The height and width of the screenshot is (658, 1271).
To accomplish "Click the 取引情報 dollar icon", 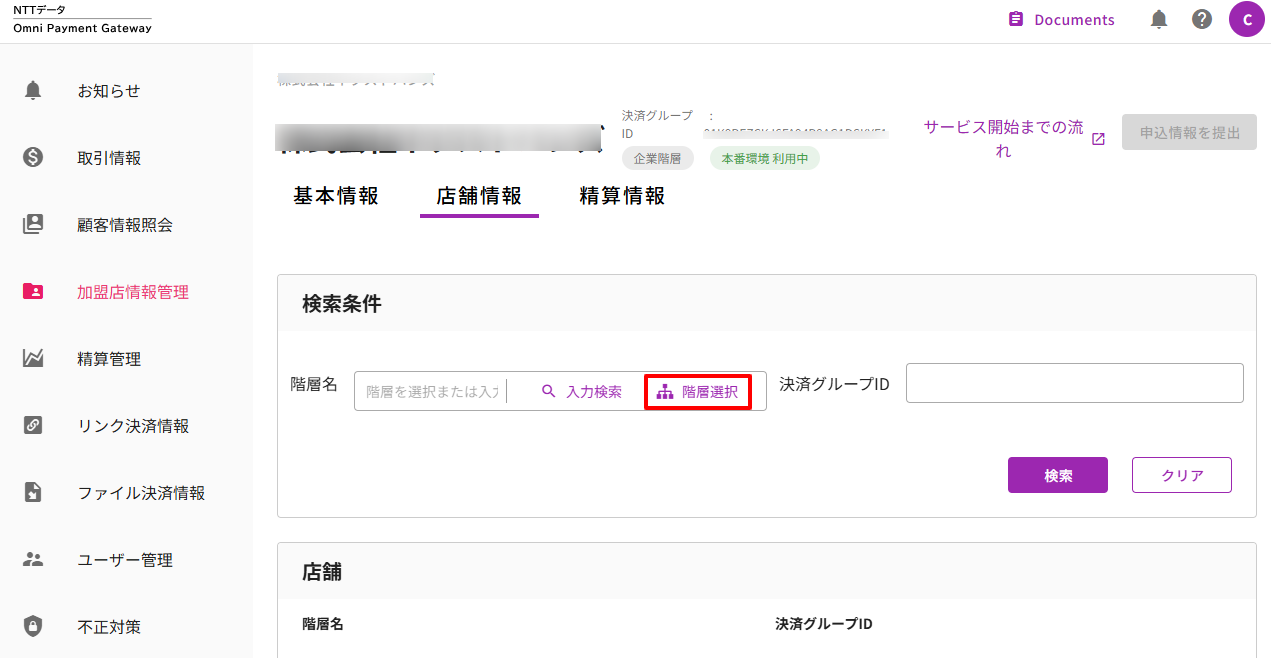I will point(33,158).
